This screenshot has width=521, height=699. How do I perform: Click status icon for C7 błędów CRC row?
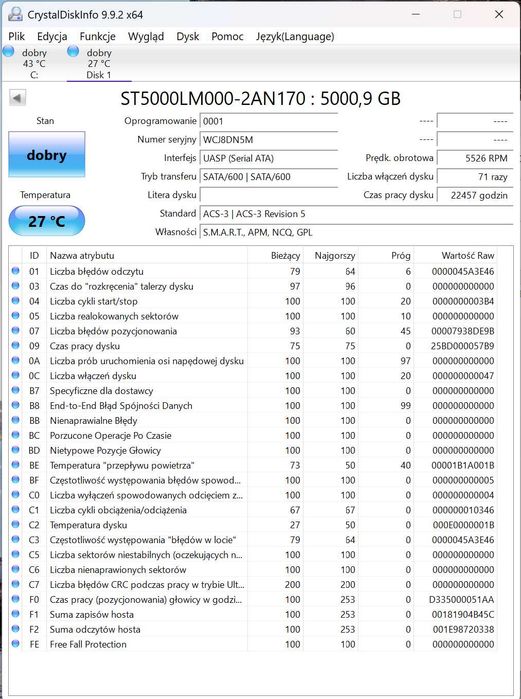(16, 584)
